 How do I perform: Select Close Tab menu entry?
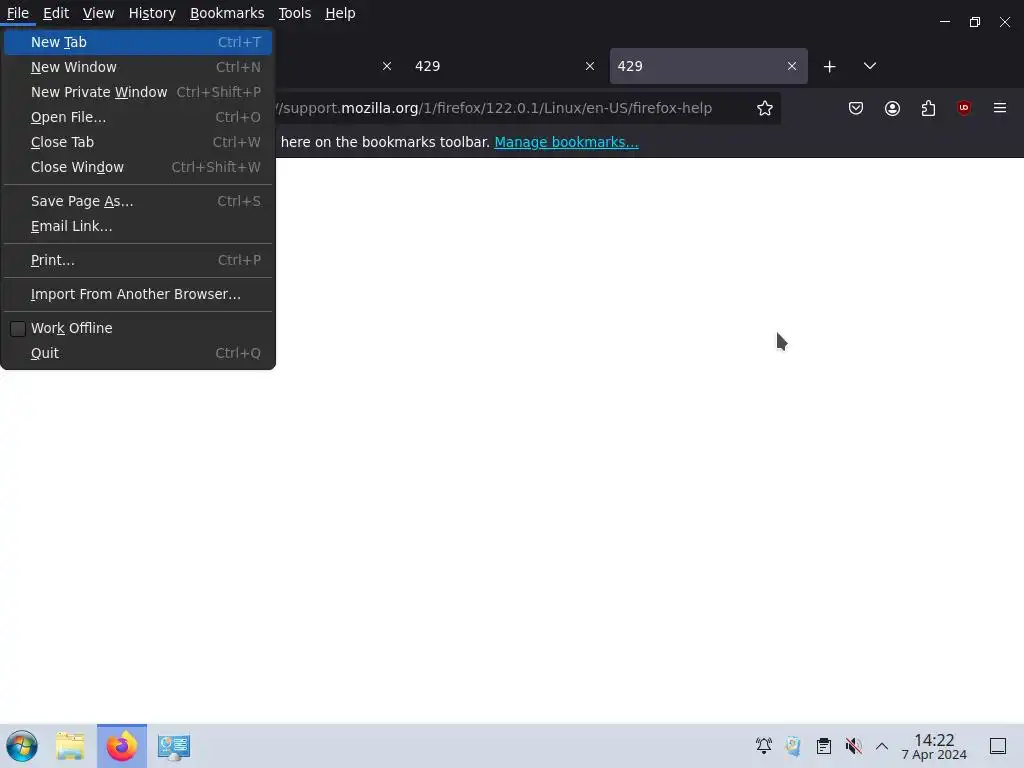point(138,142)
